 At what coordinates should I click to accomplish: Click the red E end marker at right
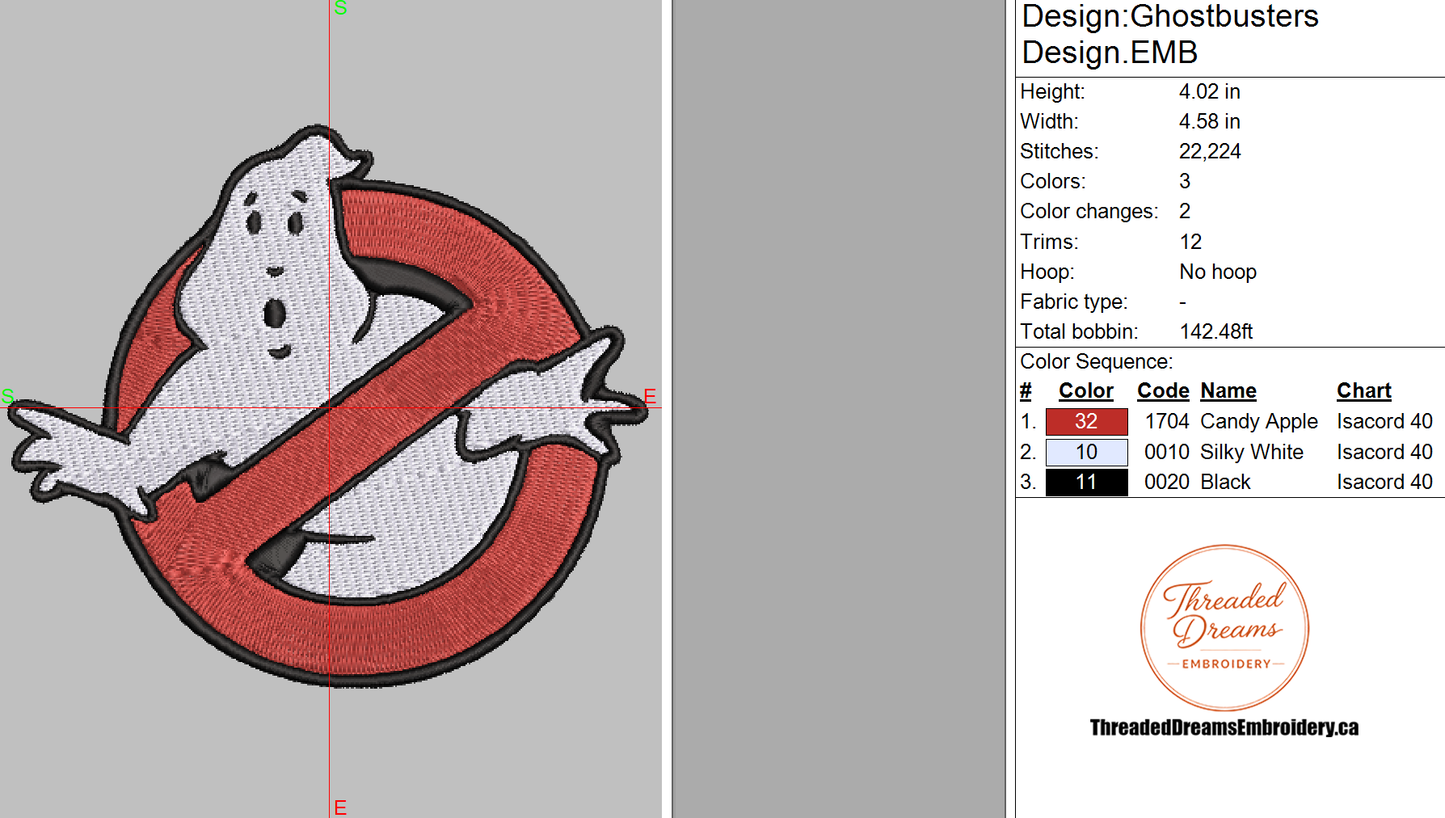[649, 398]
